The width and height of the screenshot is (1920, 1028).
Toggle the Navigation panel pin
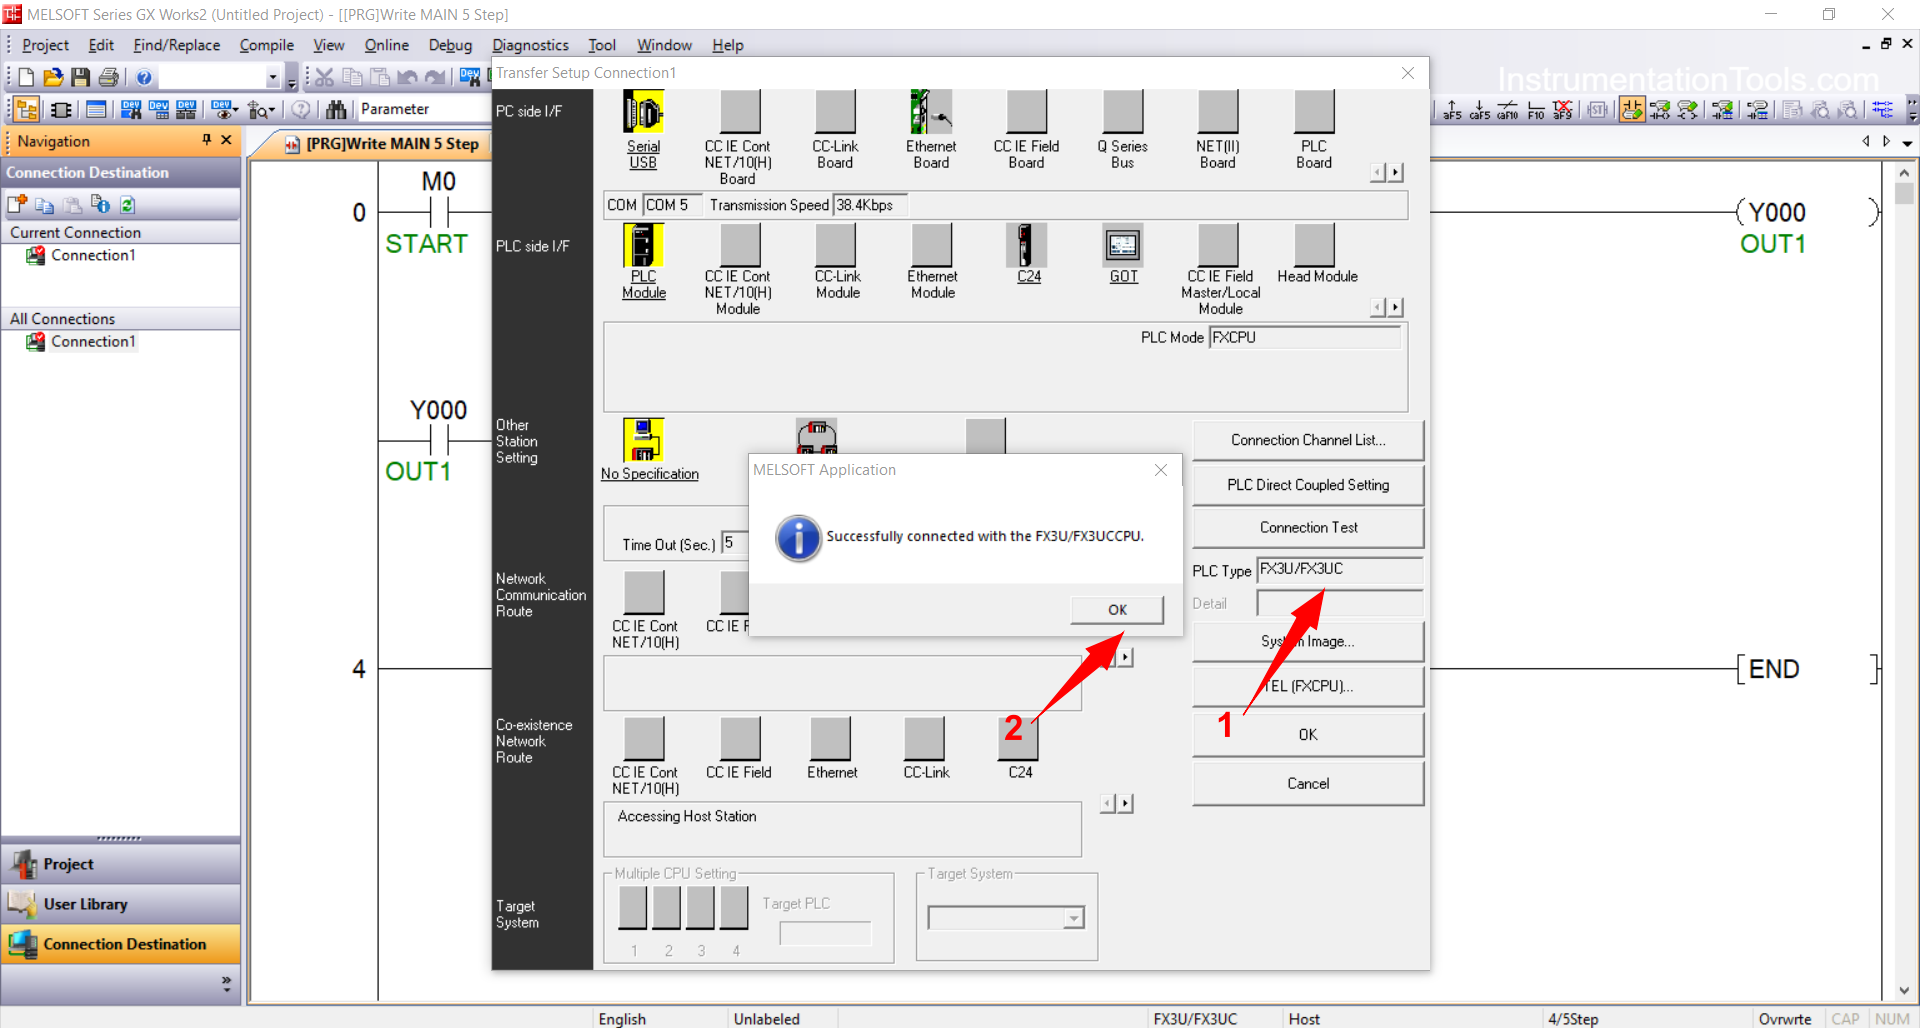click(x=207, y=140)
